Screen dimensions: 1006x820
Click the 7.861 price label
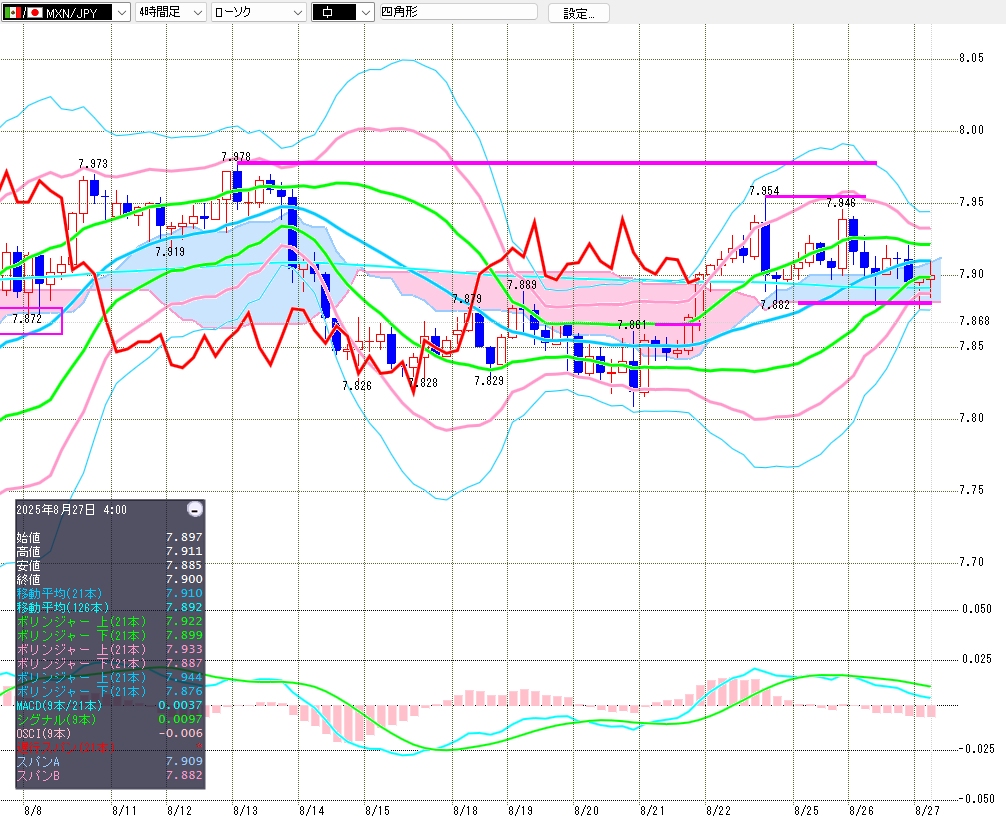tap(632, 325)
